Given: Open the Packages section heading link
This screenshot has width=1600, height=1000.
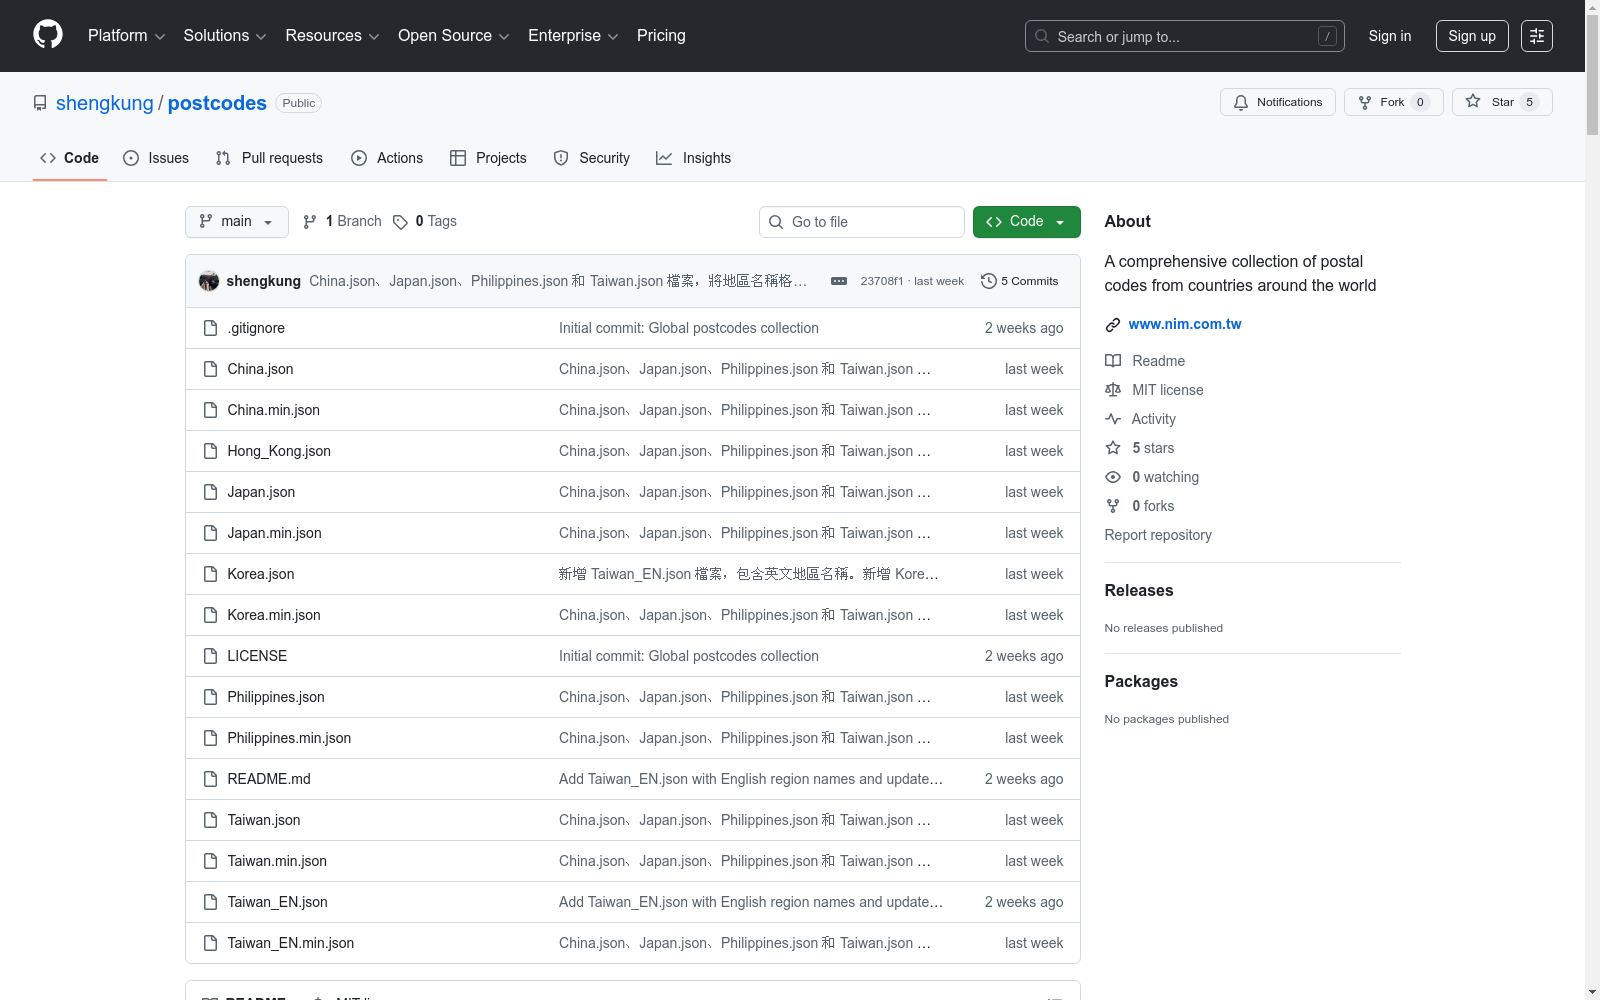Looking at the screenshot, I should click(1141, 681).
